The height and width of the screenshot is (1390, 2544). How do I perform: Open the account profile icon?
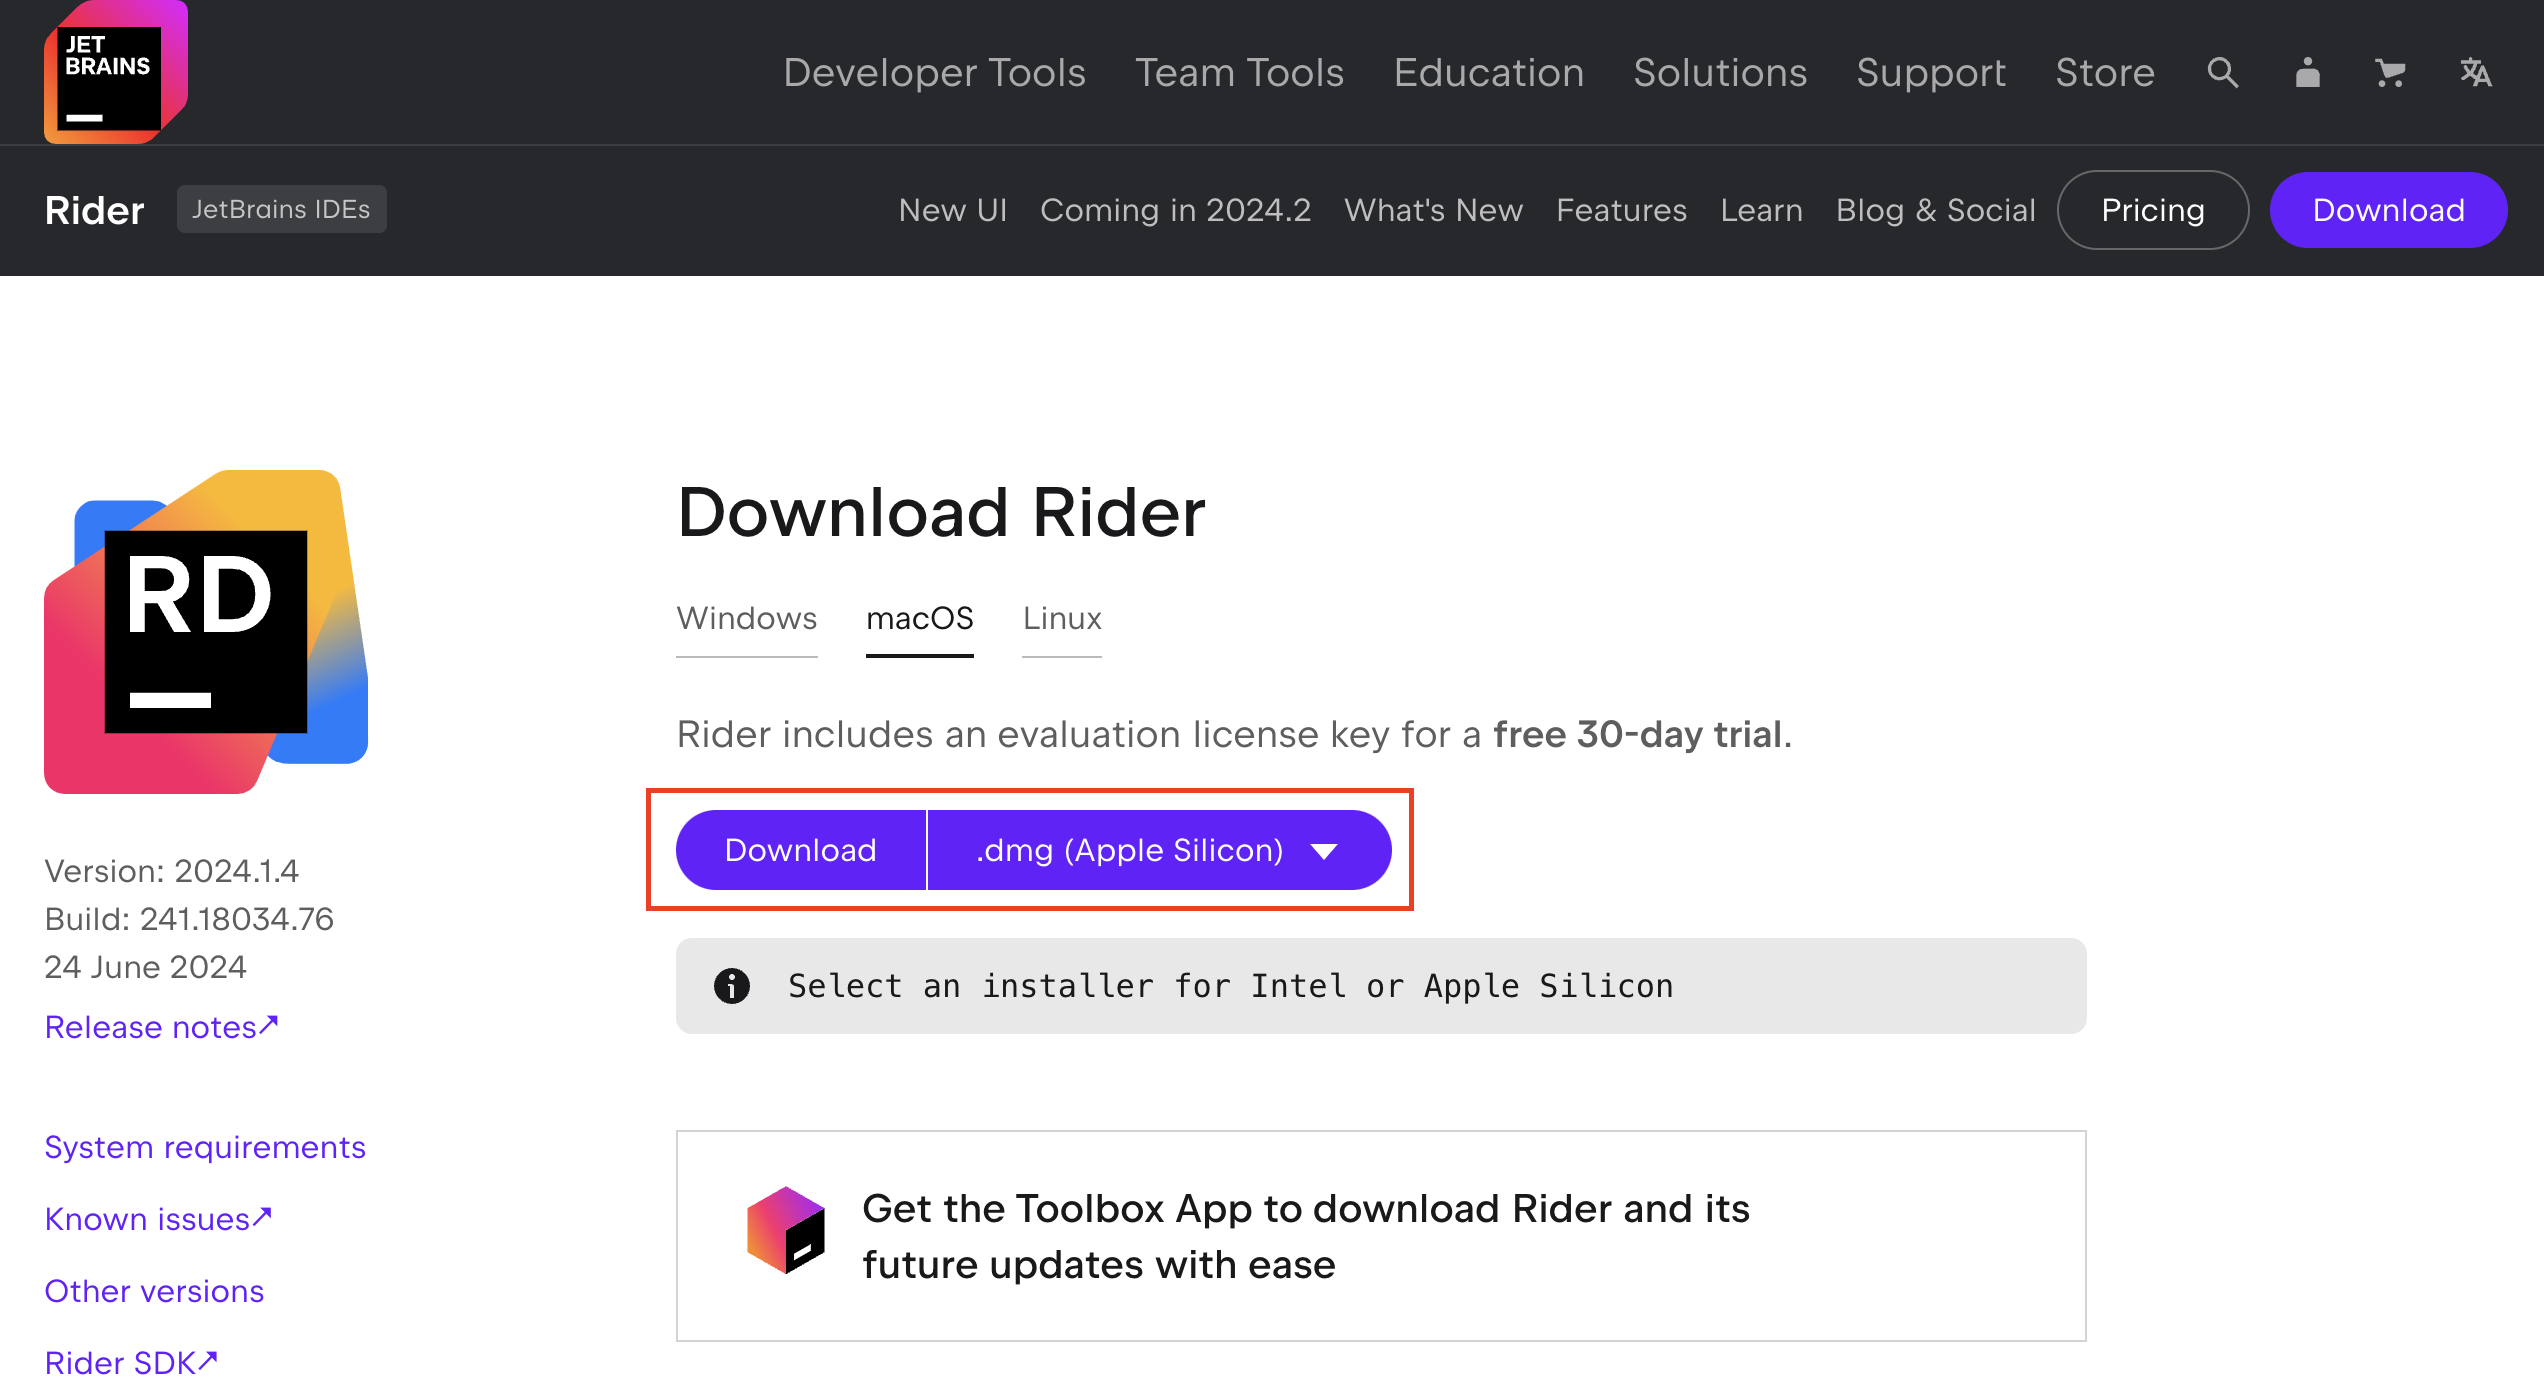point(2307,72)
